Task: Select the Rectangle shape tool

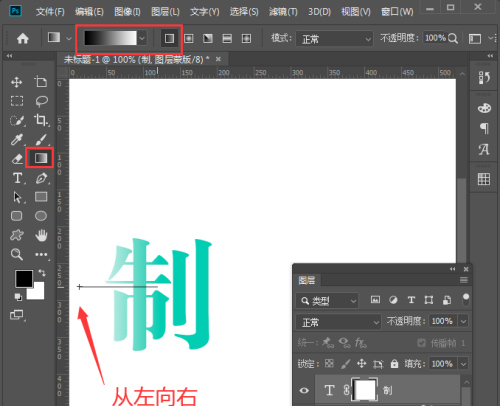Action: pyautogui.click(x=41, y=197)
